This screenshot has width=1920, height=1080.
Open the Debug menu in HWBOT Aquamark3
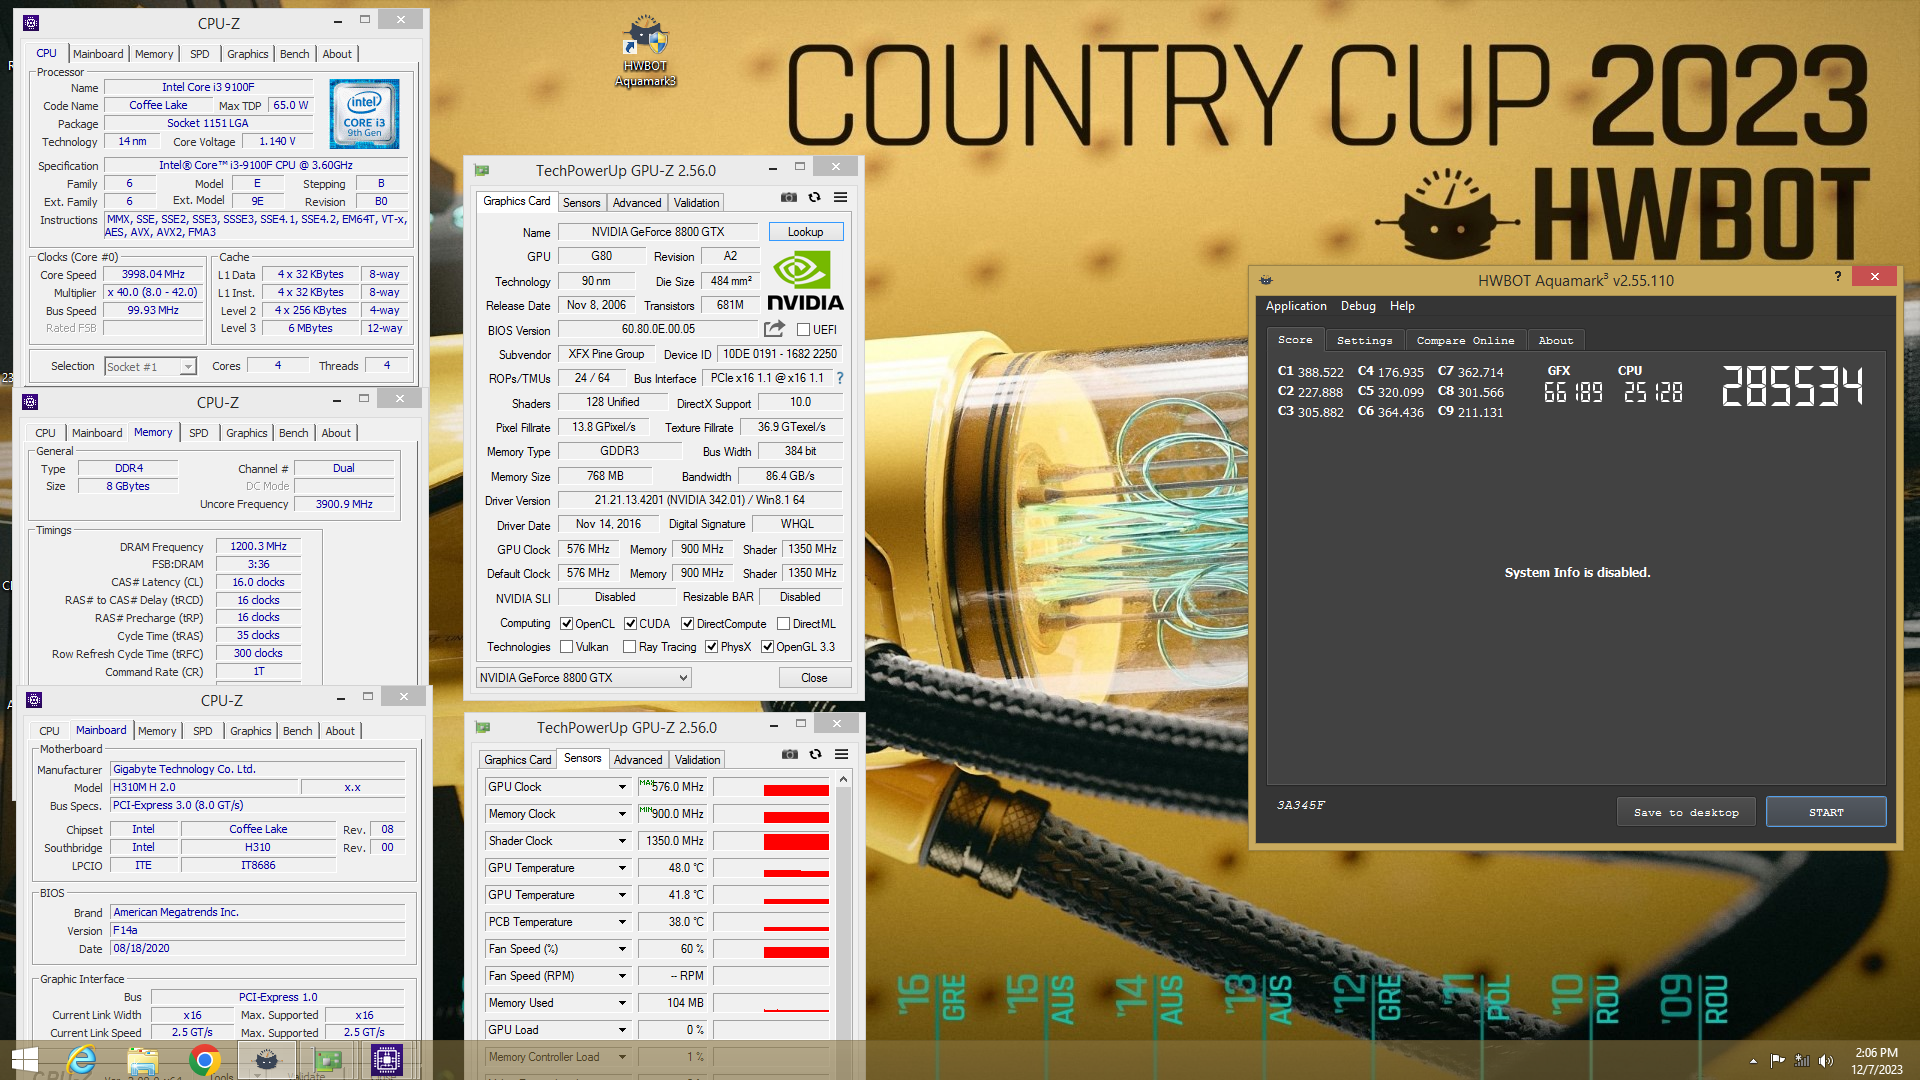[1358, 306]
